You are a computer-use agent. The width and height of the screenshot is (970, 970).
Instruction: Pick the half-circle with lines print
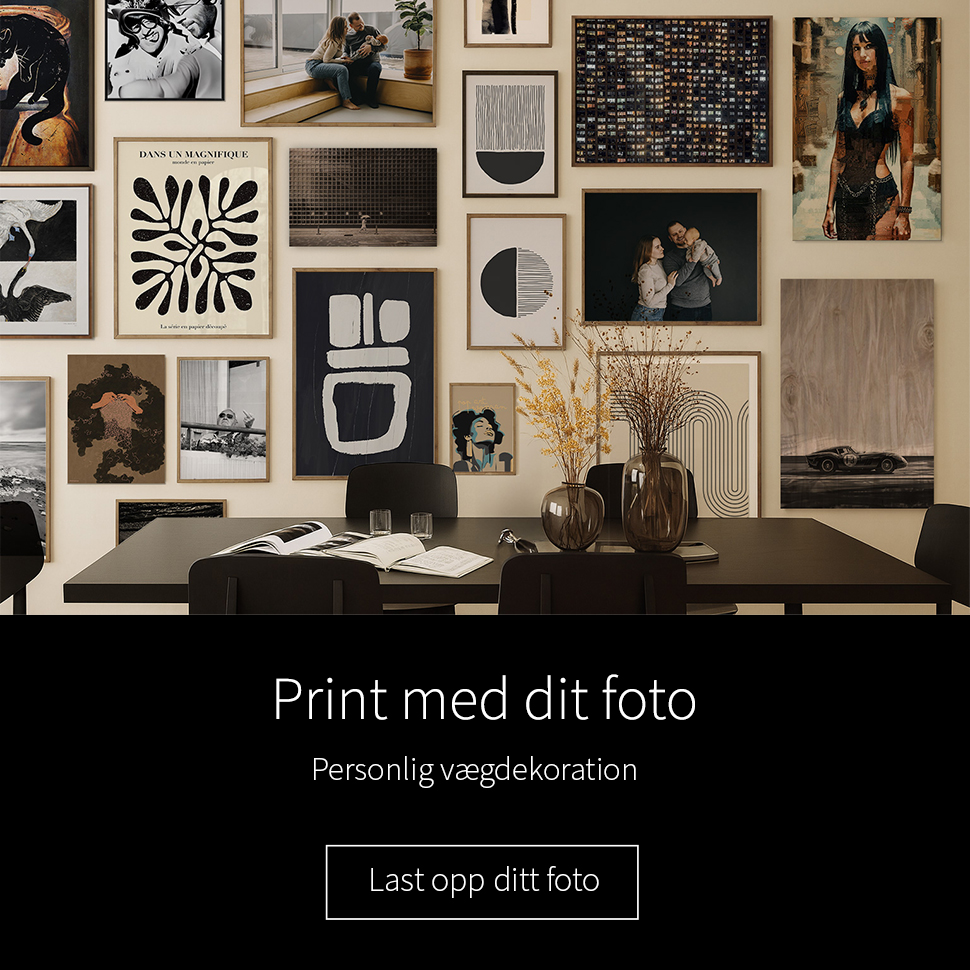[516, 281]
